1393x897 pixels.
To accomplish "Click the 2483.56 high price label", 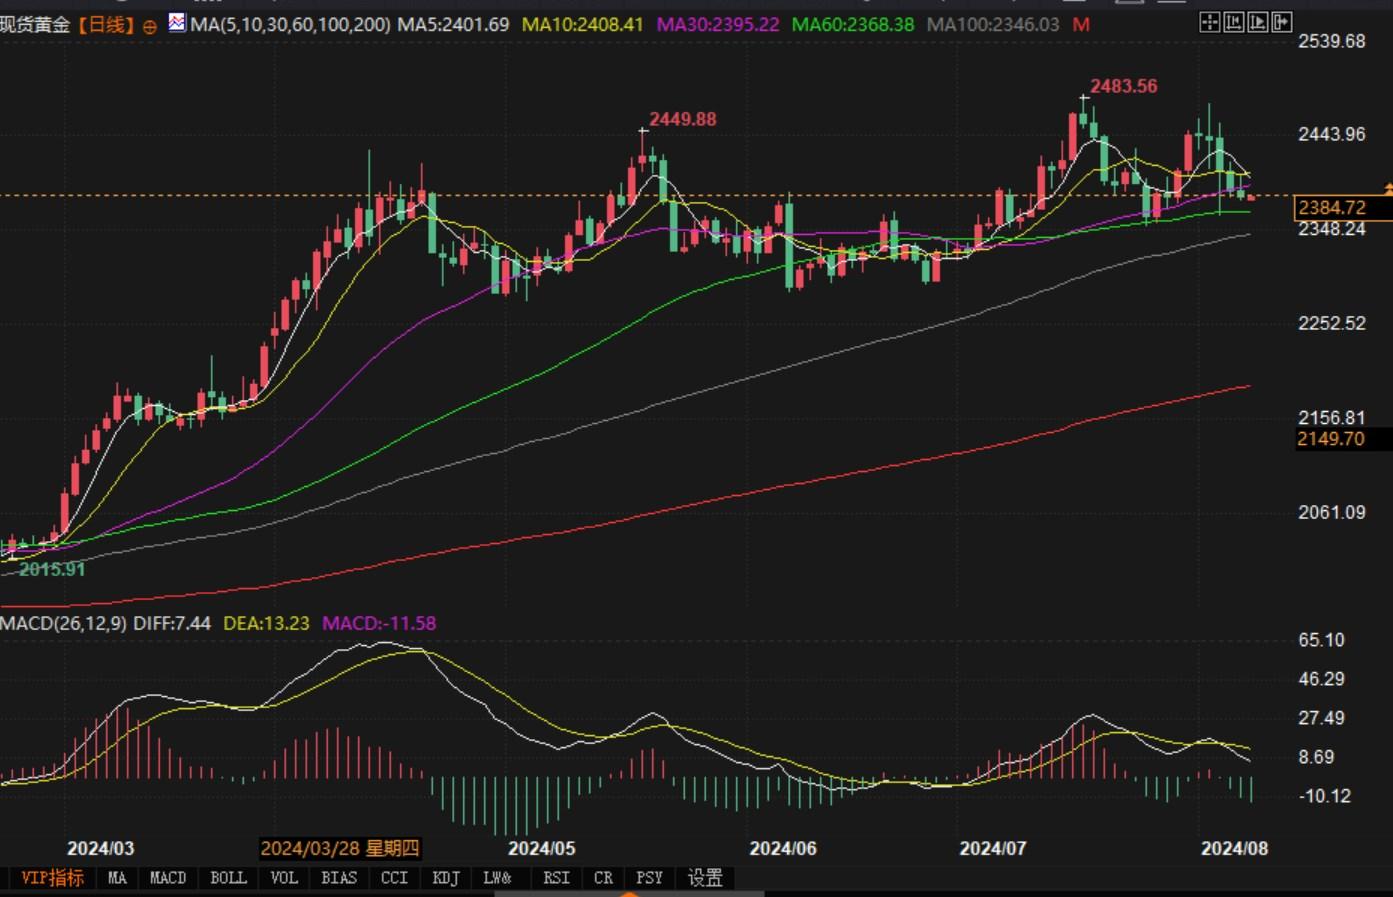I will (1123, 86).
